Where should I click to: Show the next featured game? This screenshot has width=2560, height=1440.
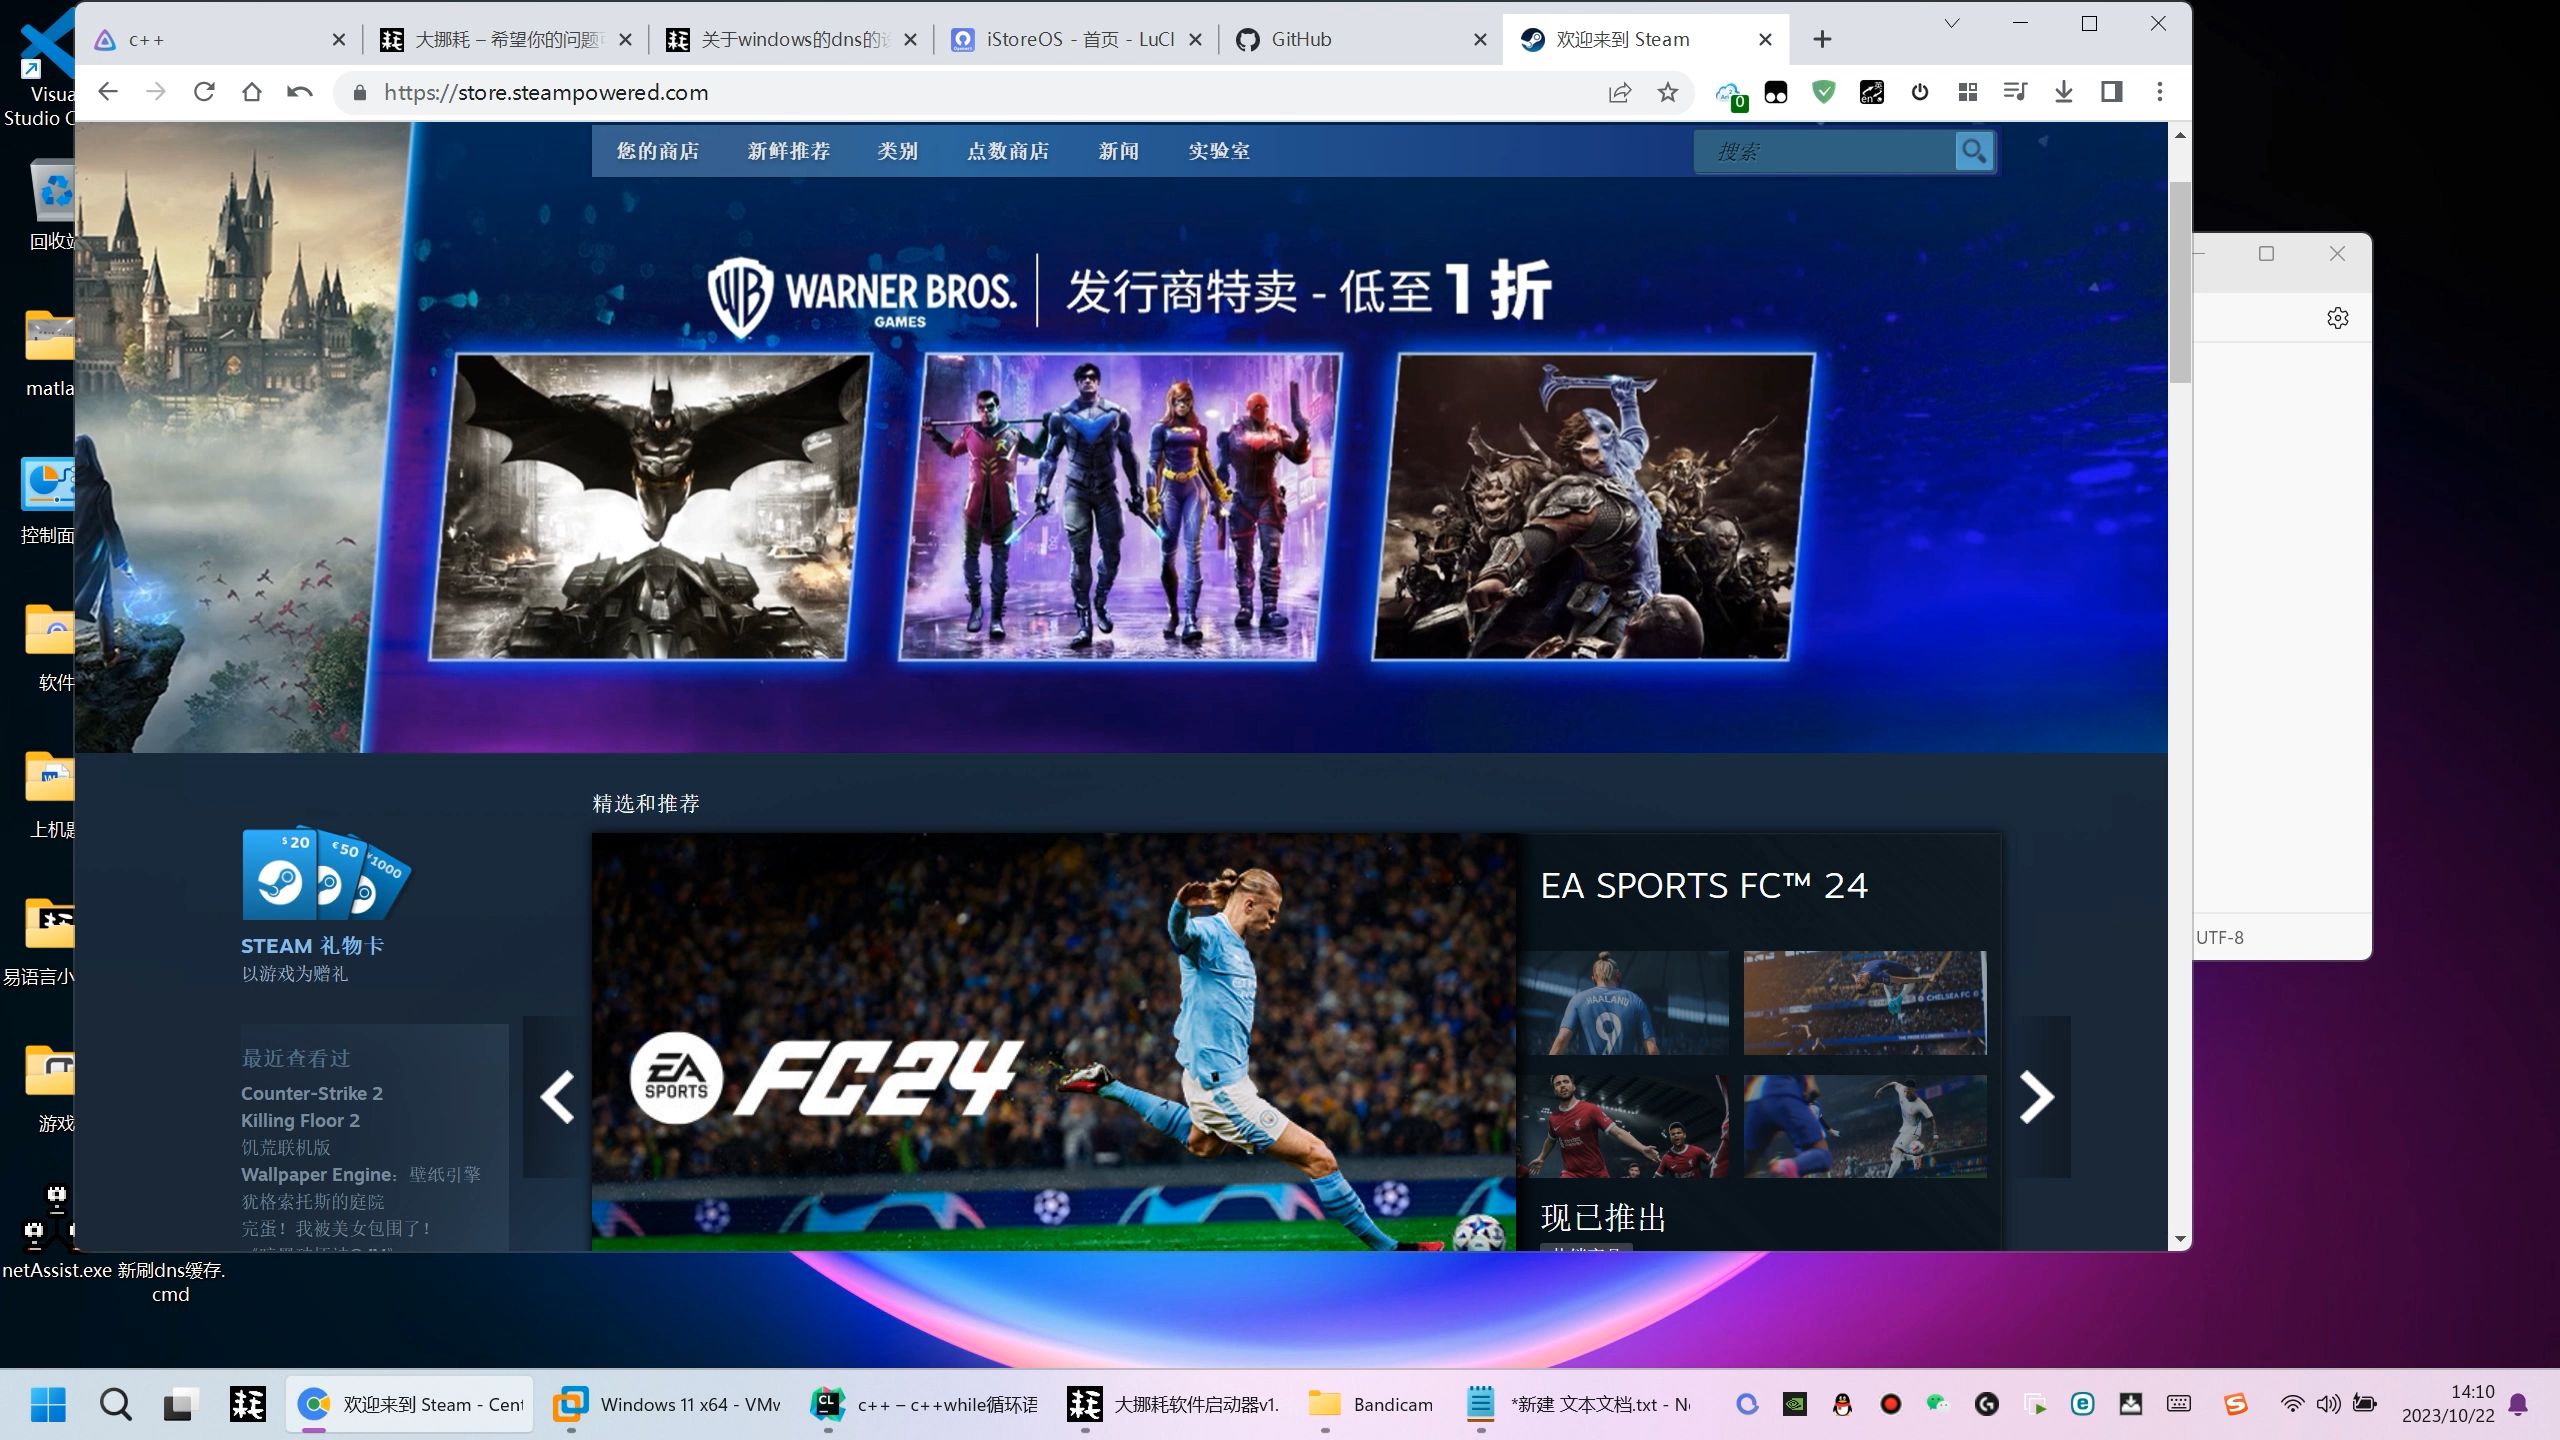2036,1097
